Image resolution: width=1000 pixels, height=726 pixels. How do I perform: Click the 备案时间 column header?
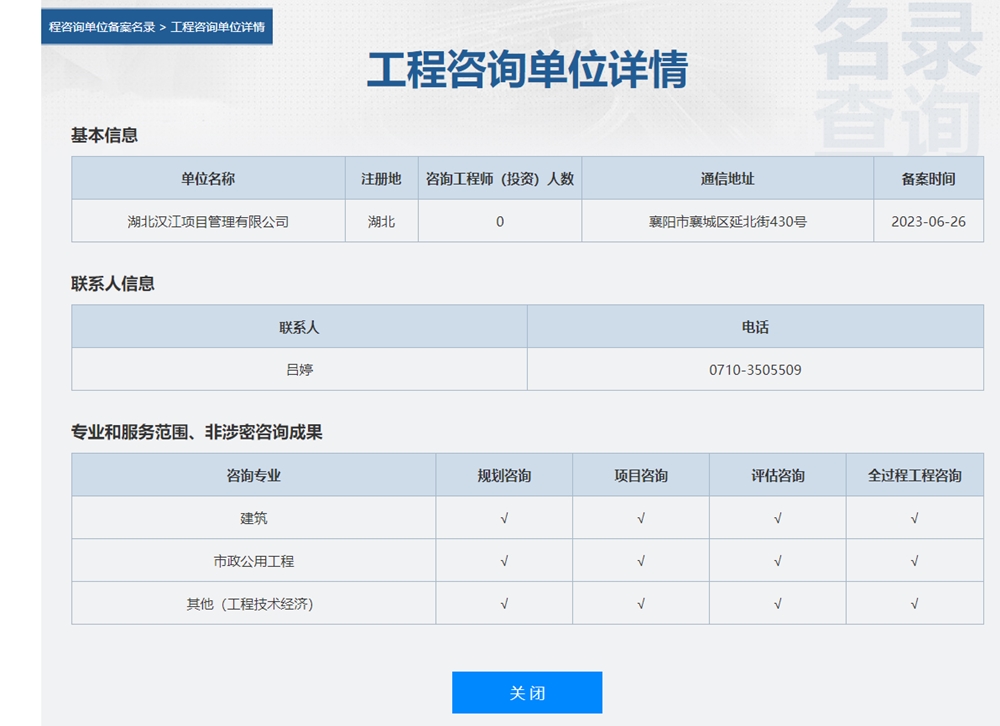pos(929,179)
